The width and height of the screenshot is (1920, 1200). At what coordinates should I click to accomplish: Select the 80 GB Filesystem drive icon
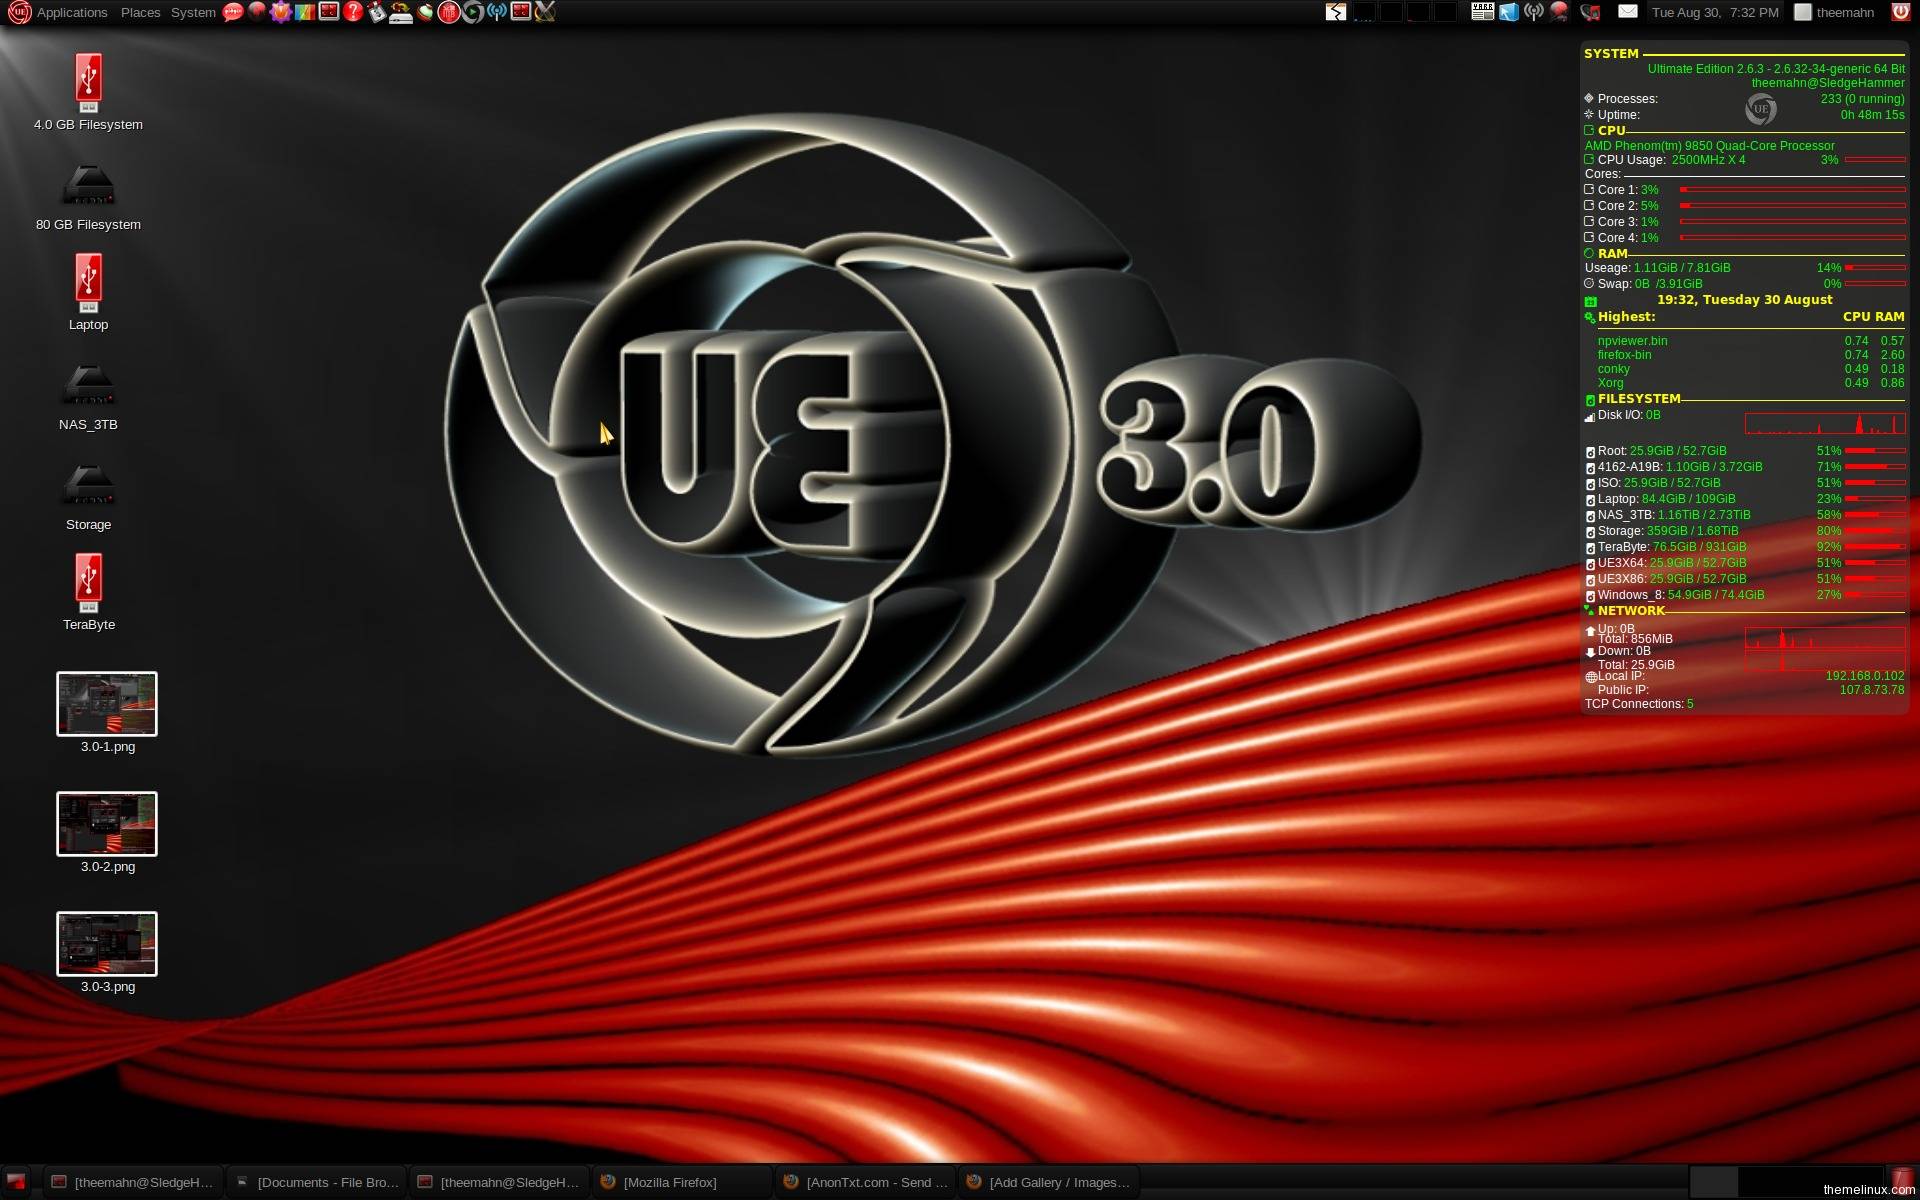pos(88,184)
